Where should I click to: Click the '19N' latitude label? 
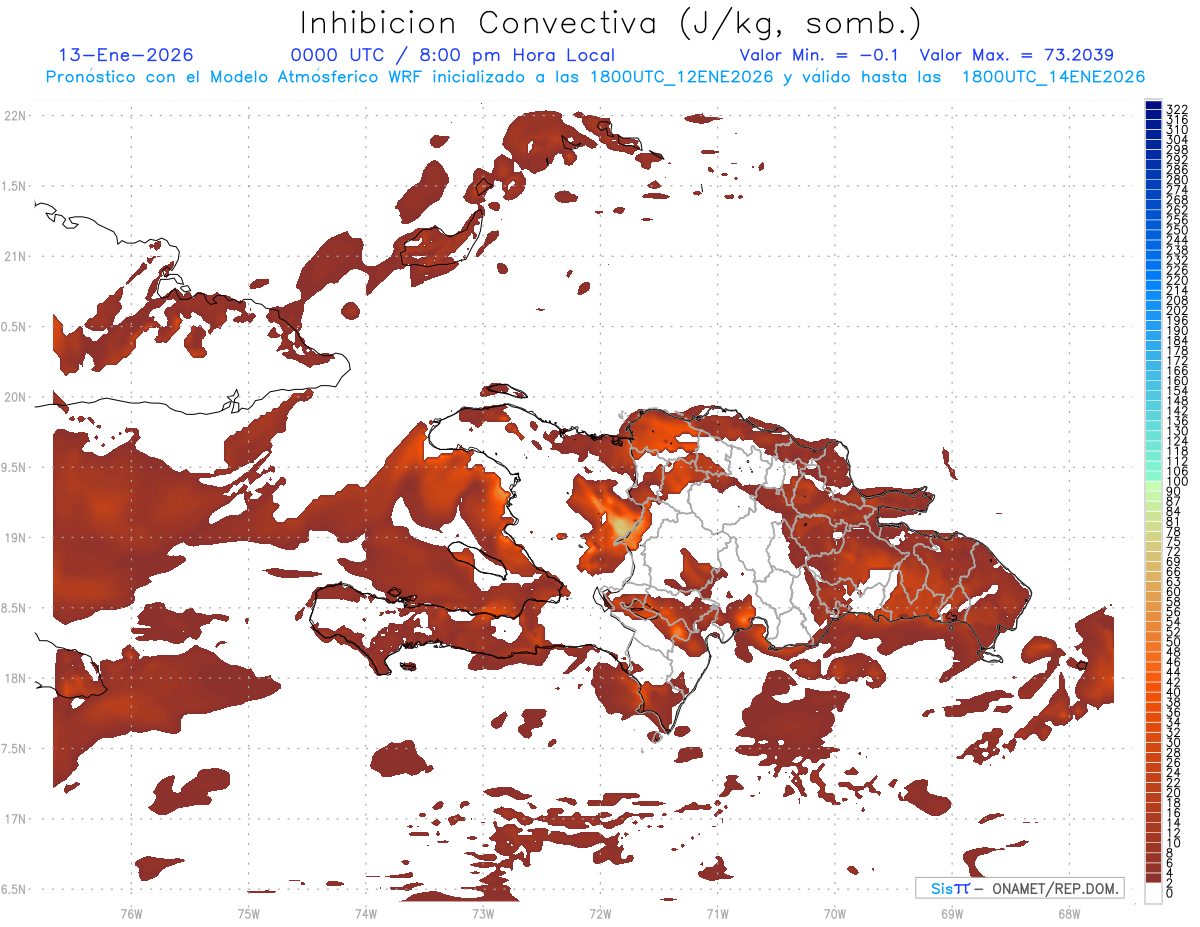(16, 537)
